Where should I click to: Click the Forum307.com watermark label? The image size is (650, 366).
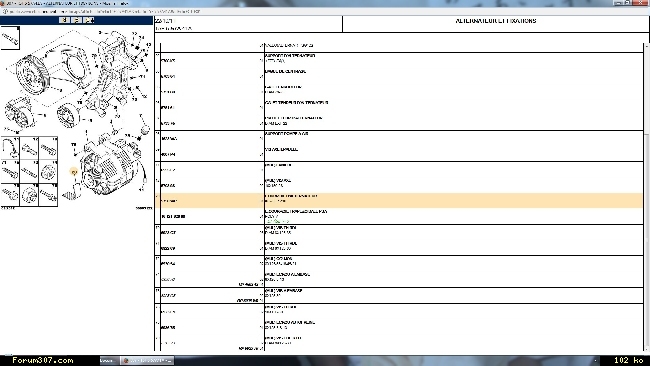[43, 360]
